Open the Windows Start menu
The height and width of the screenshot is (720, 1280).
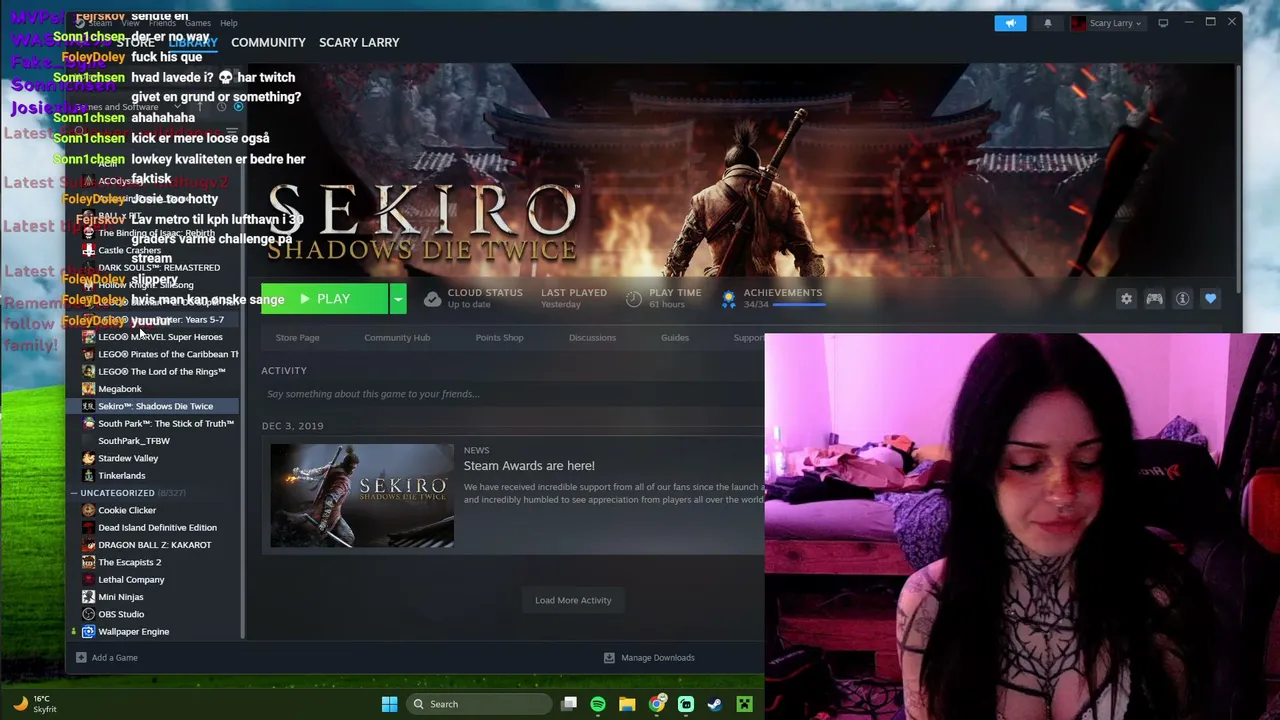click(390, 704)
